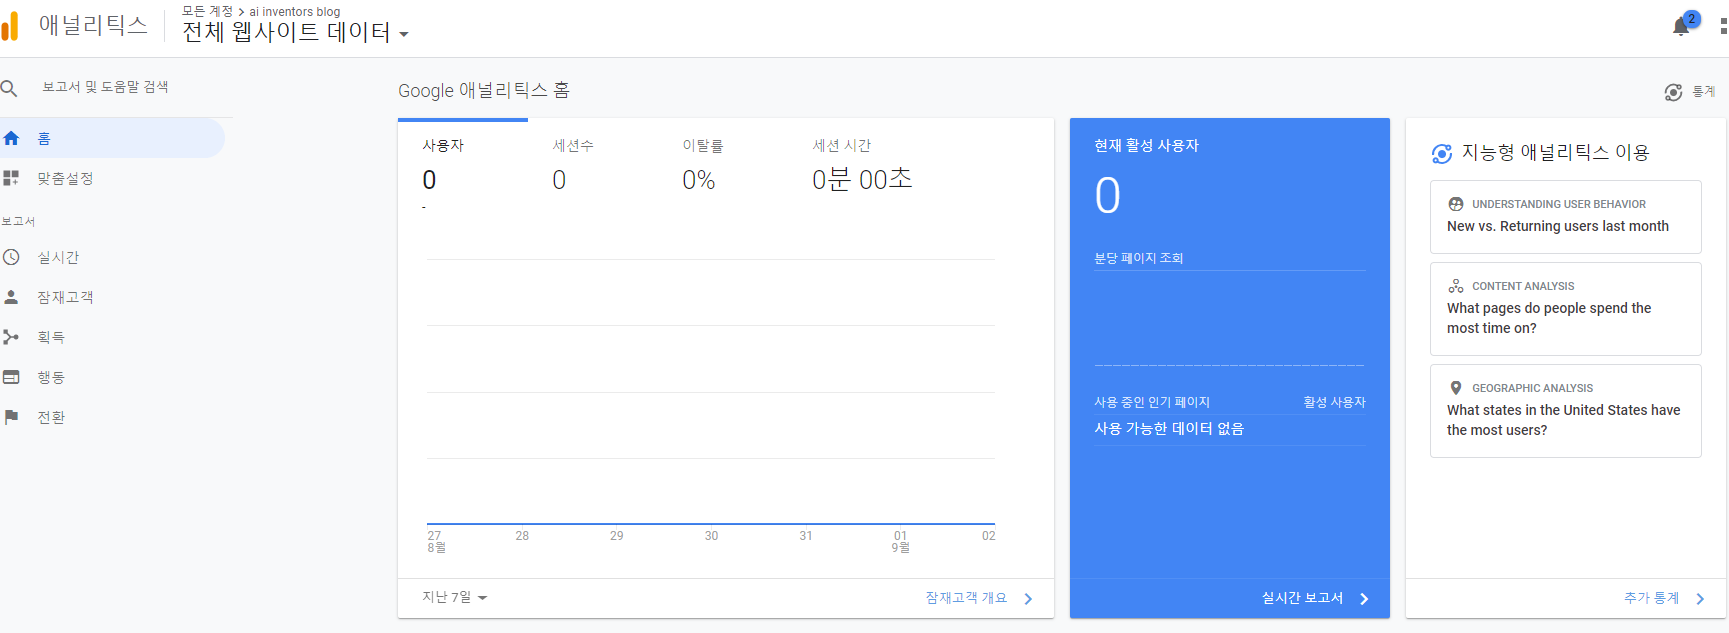Viewport: 1729px width, 633px height.
Task: Click the 애널리틱스 product name
Action: tap(93, 26)
